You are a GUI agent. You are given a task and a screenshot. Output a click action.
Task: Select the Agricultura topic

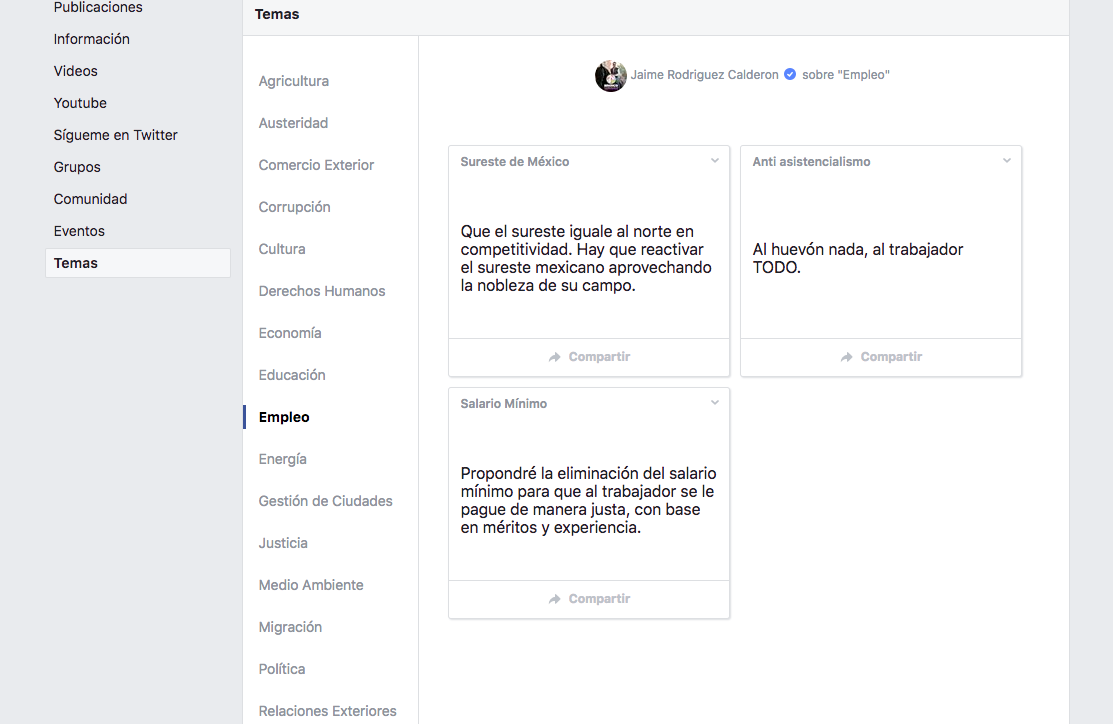(x=294, y=81)
